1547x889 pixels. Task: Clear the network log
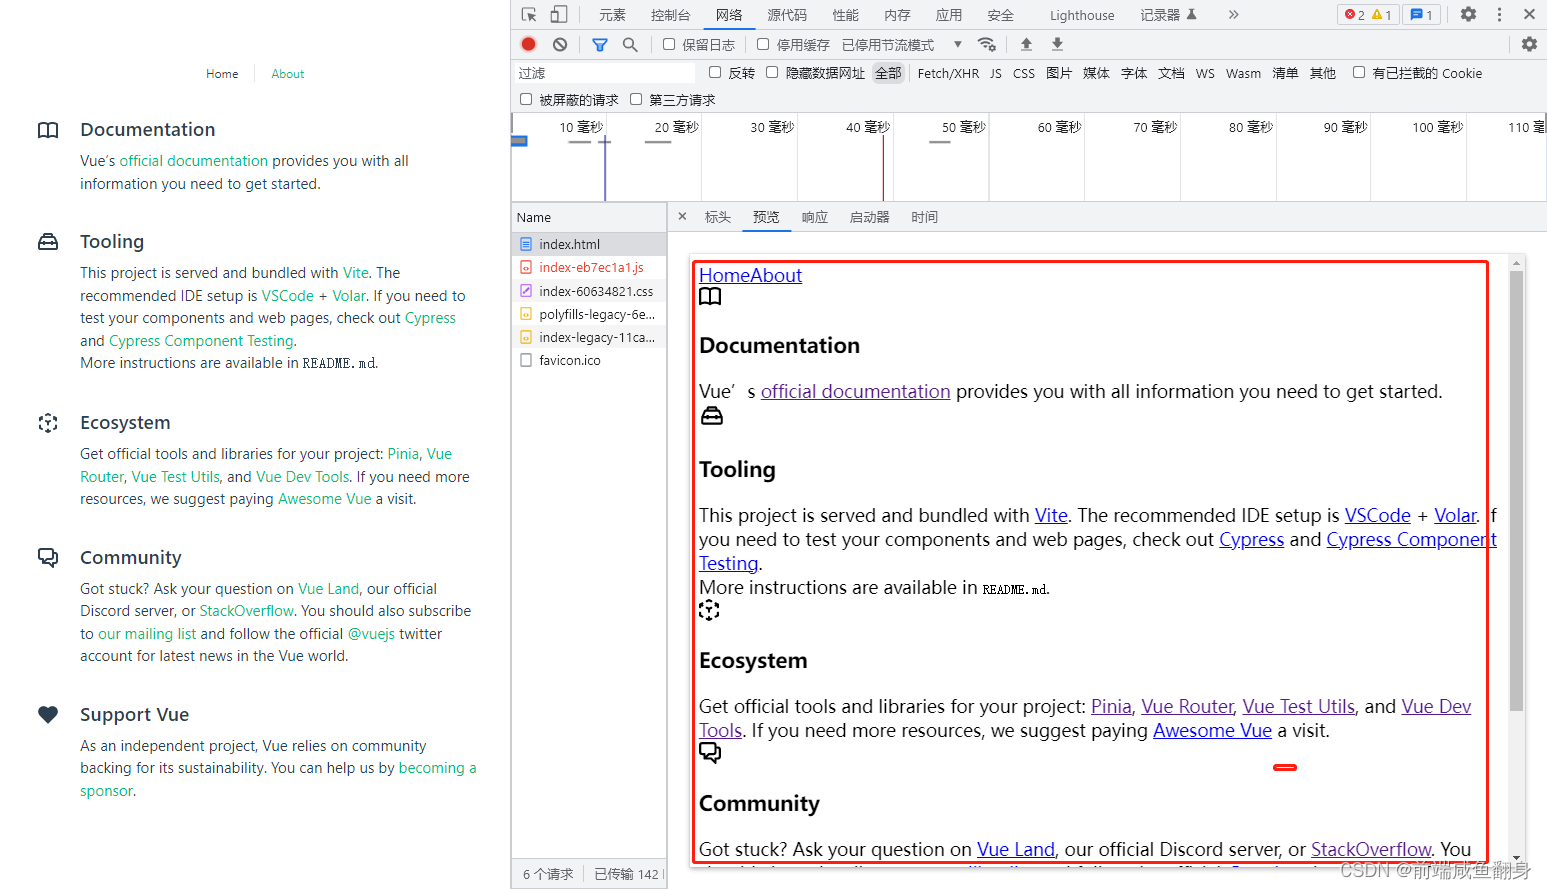click(x=560, y=44)
